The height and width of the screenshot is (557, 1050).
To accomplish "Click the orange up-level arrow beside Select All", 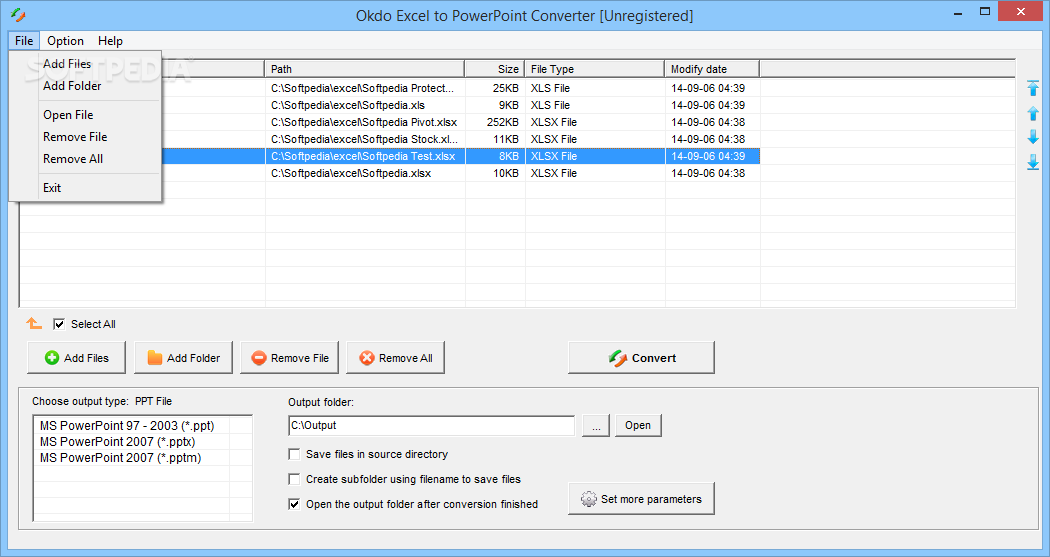I will [x=34, y=324].
